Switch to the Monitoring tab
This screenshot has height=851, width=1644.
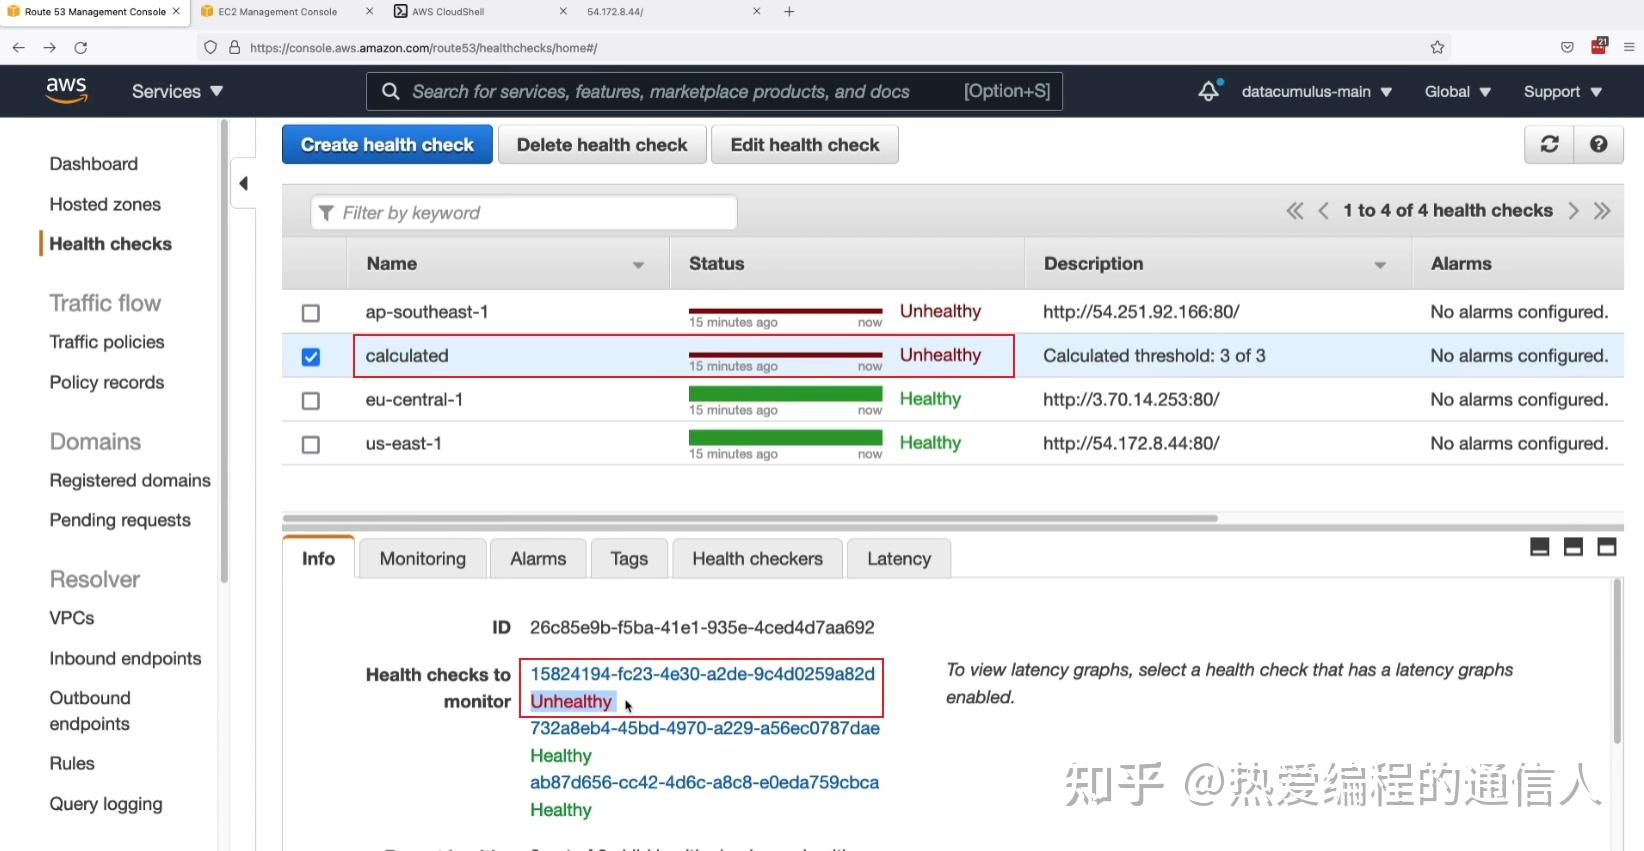click(x=423, y=558)
